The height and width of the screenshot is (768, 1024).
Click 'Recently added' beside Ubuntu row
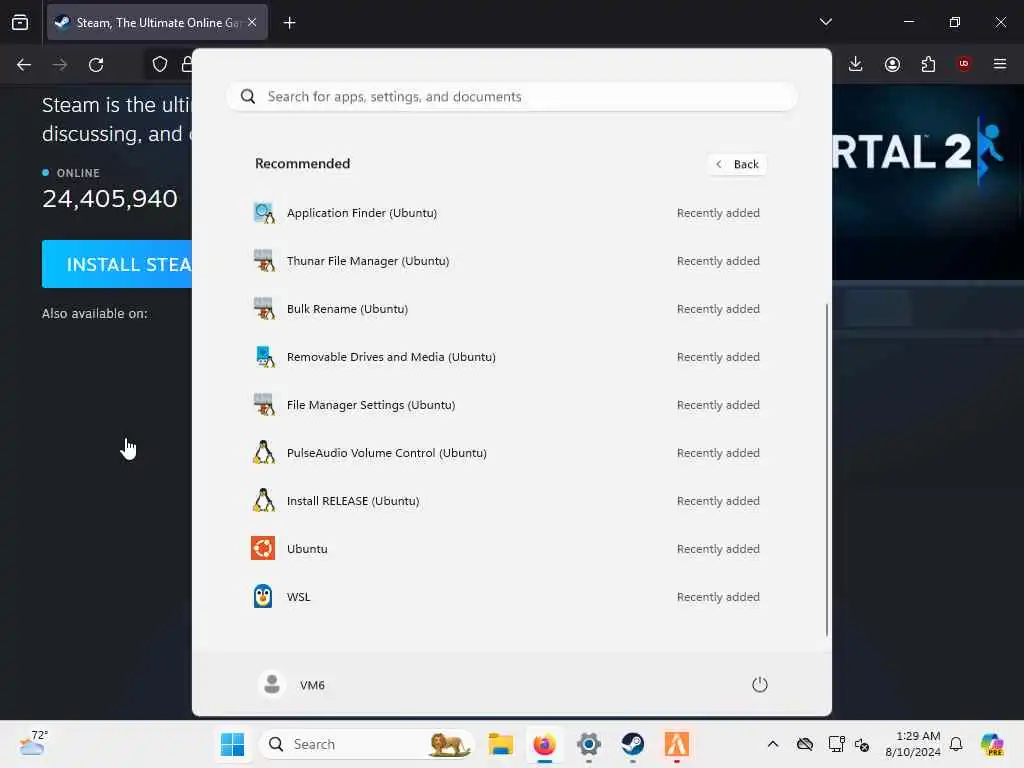(x=718, y=549)
